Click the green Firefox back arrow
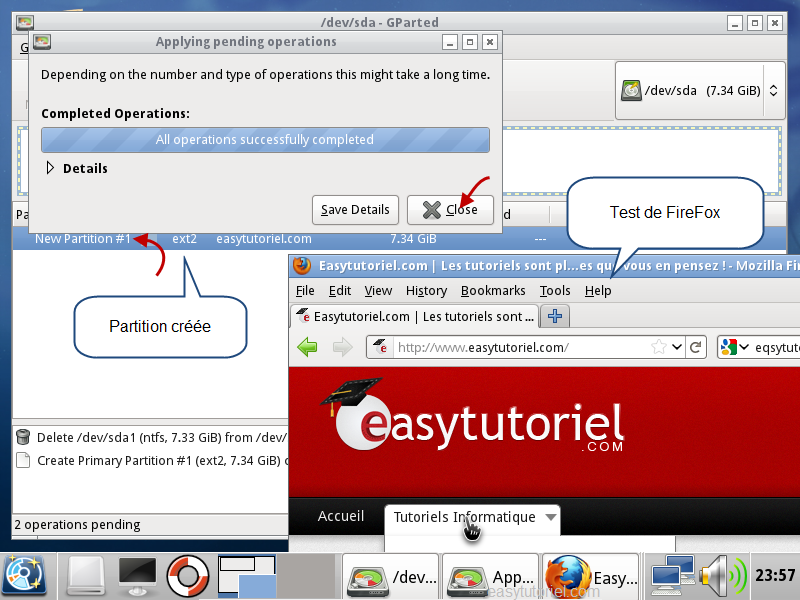Screen dimensions: 800x600 [307, 347]
